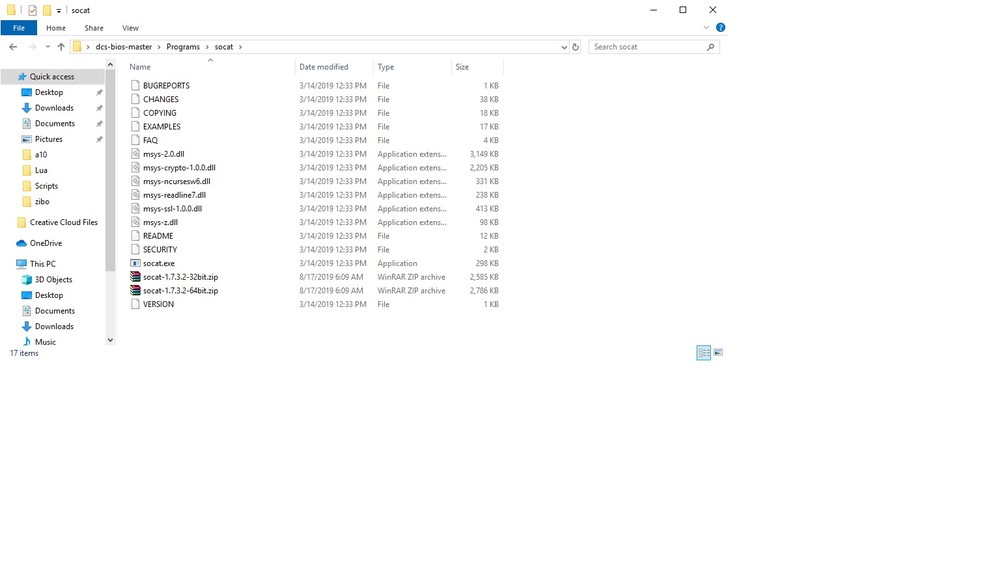Image resolution: width=1000 pixels, height=562 pixels.
Task: Open the pinned Pictures folder
Action: (x=48, y=139)
